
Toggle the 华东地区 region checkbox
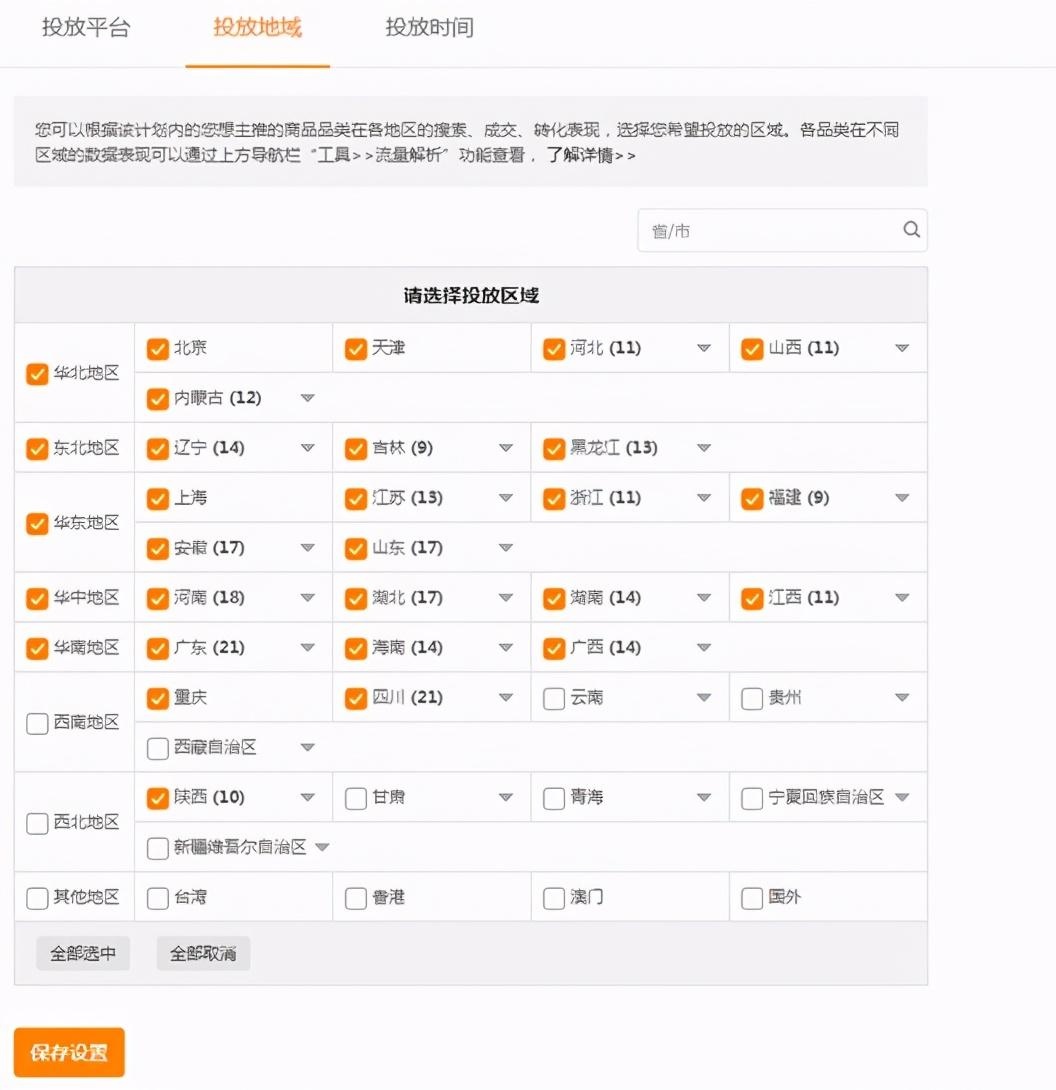pos(37,523)
